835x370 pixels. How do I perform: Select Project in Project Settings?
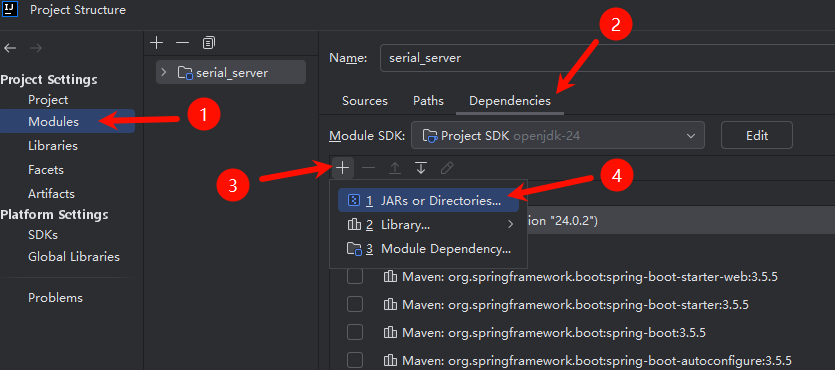(x=48, y=100)
